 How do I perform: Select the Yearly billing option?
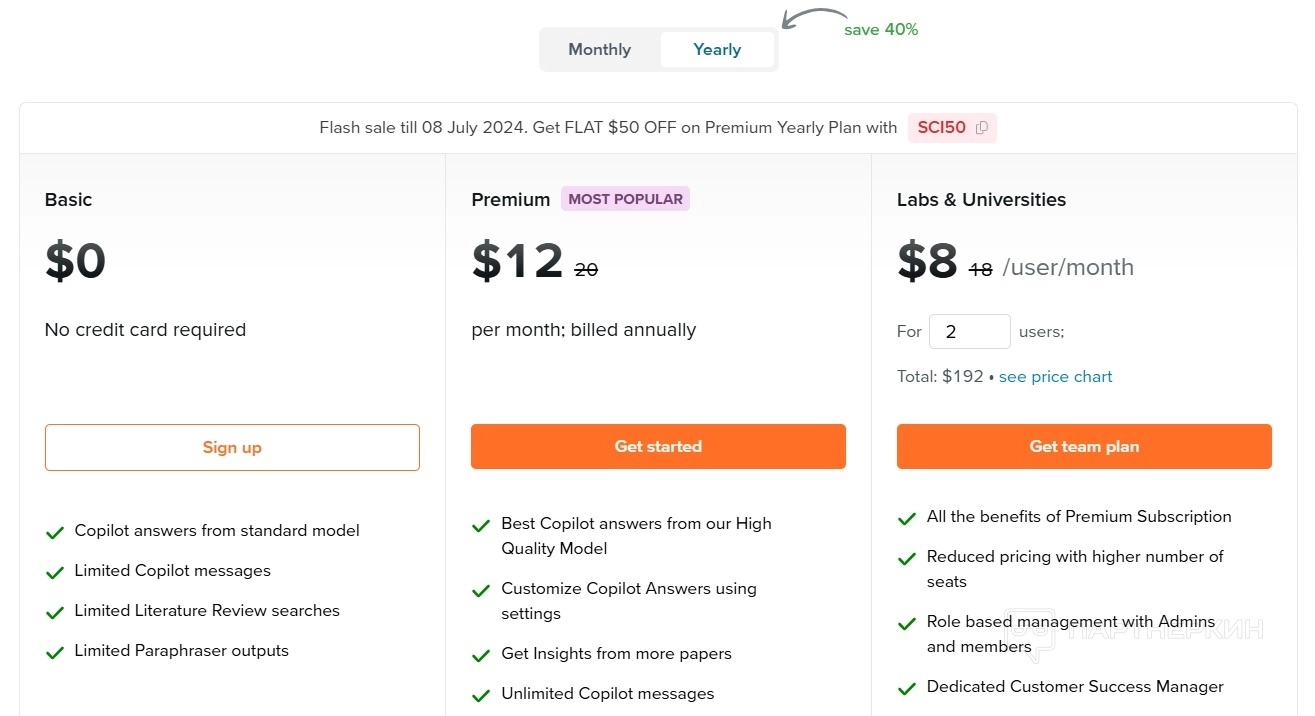pyautogui.click(x=717, y=50)
